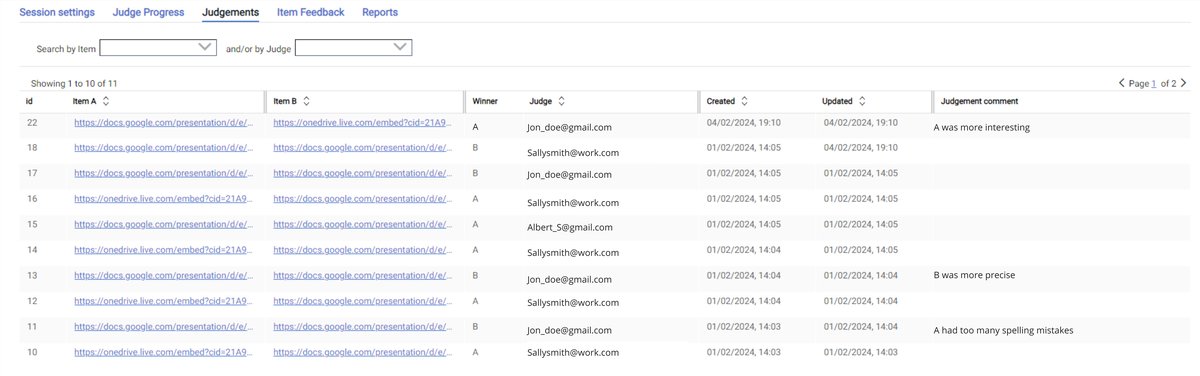Open Item B link in row 10
The height and width of the screenshot is (376, 1200).
362,351
